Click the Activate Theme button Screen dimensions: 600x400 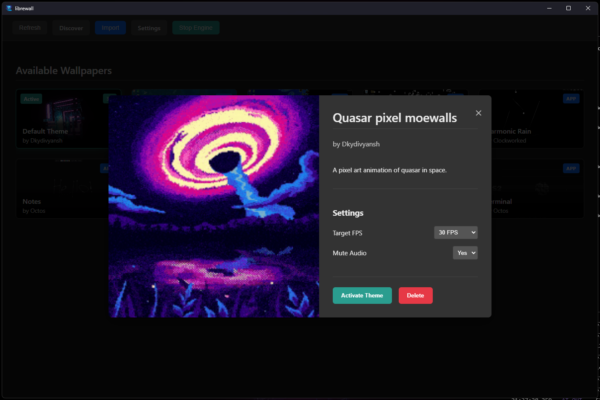point(362,296)
